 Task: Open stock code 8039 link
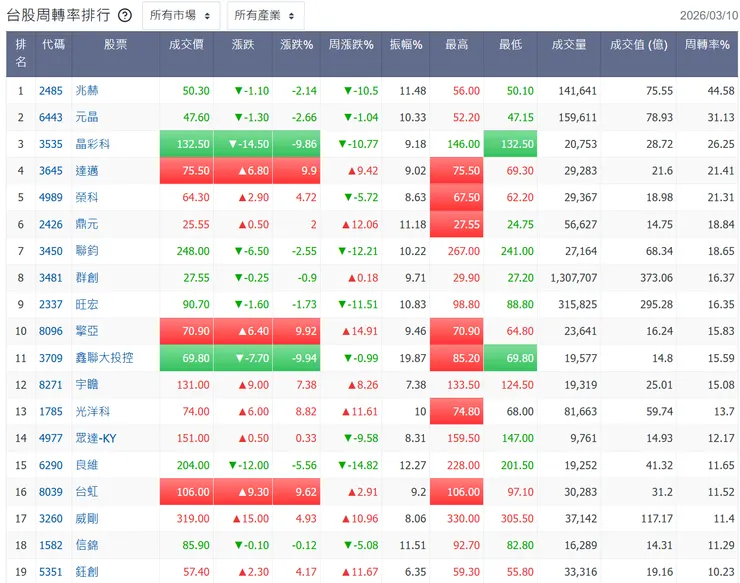[50, 492]
